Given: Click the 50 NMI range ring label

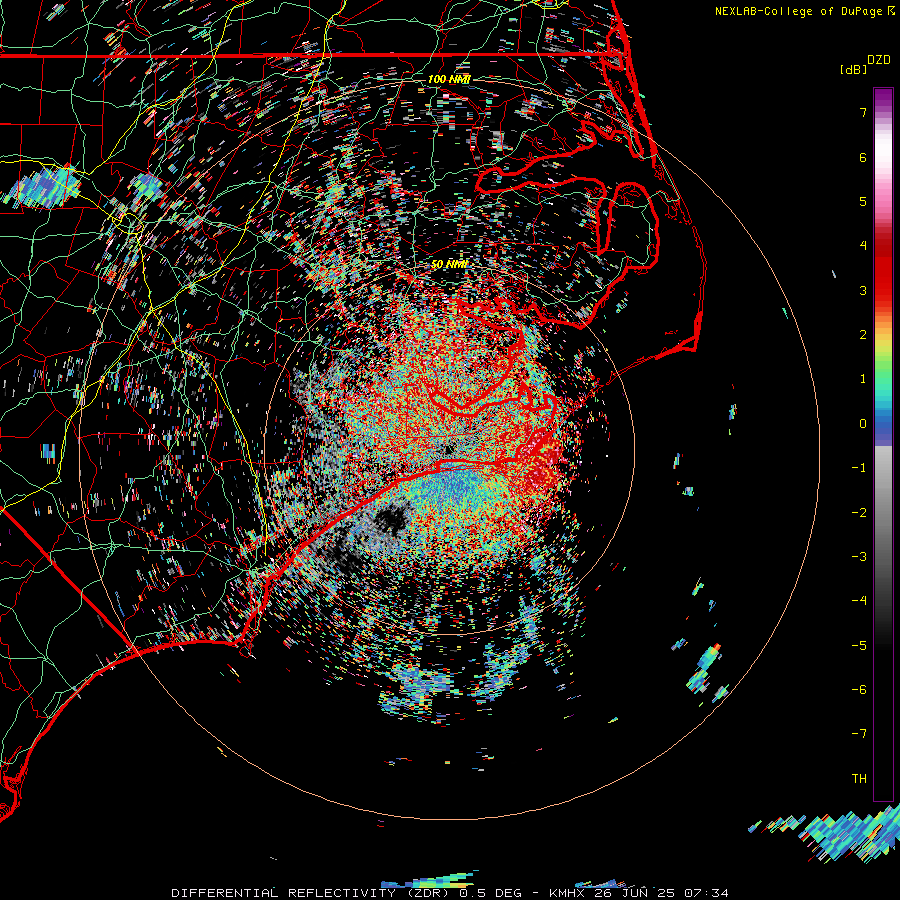Looking at the screenshot, I should pos(449,264).
